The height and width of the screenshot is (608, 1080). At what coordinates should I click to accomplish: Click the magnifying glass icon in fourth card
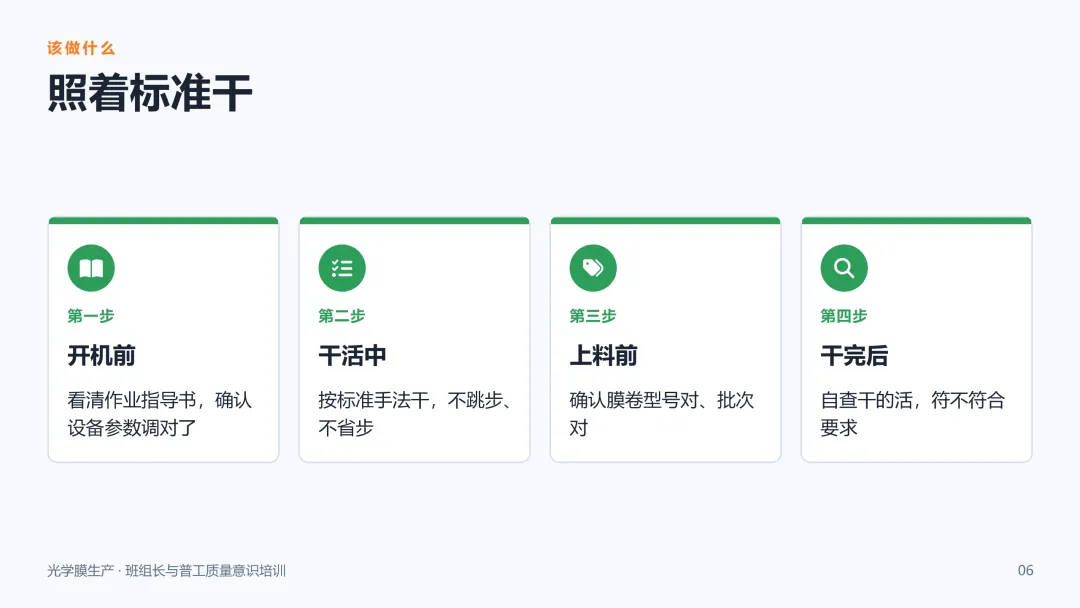pos(844,268)
